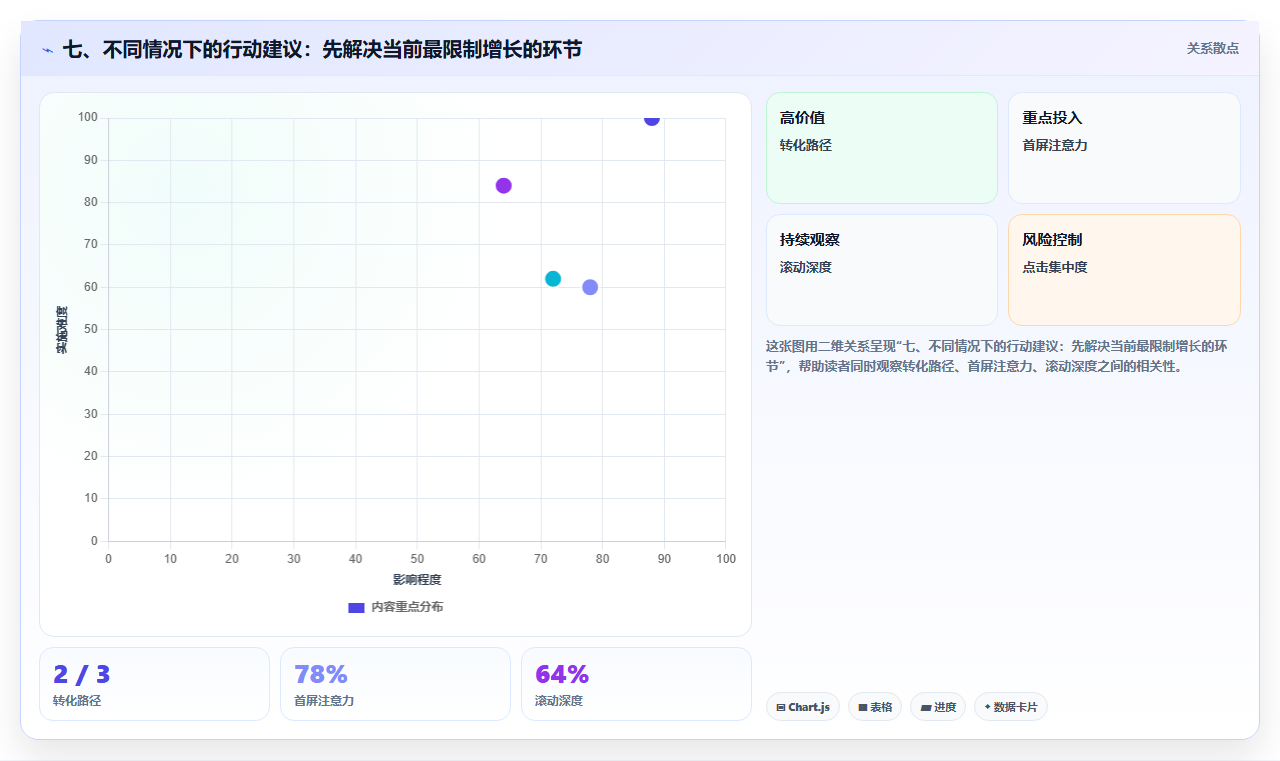Click the 实施难度 y-axis title

62,329
